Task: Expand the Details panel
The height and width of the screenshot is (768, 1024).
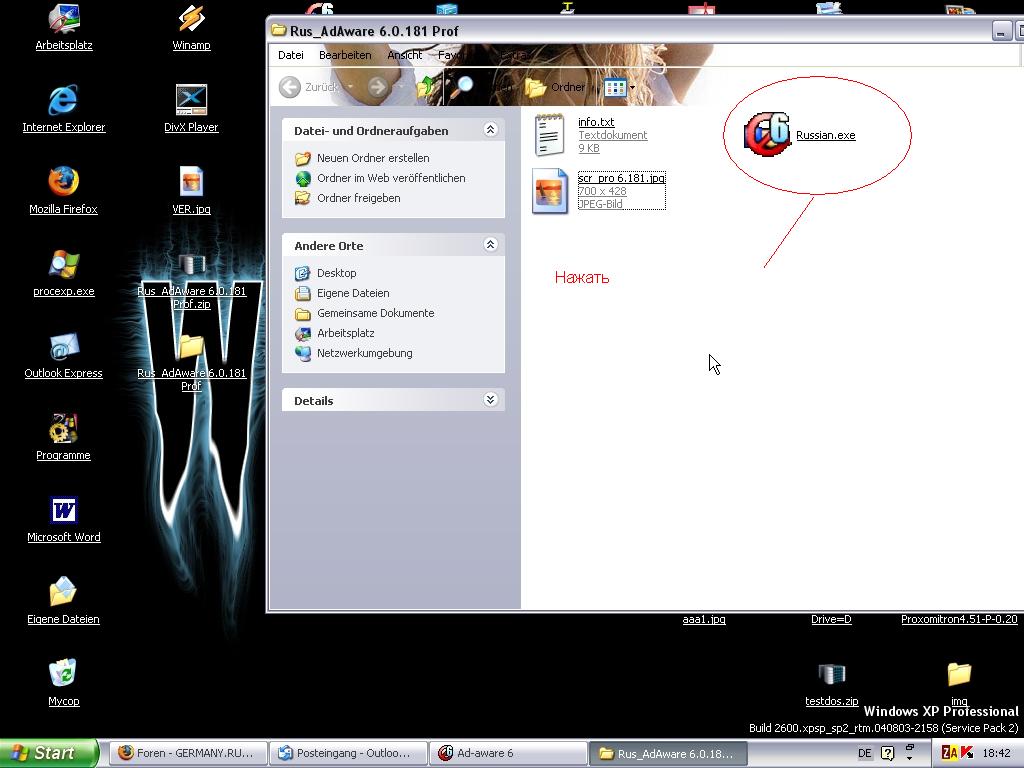Action: [x=490, y=400]
